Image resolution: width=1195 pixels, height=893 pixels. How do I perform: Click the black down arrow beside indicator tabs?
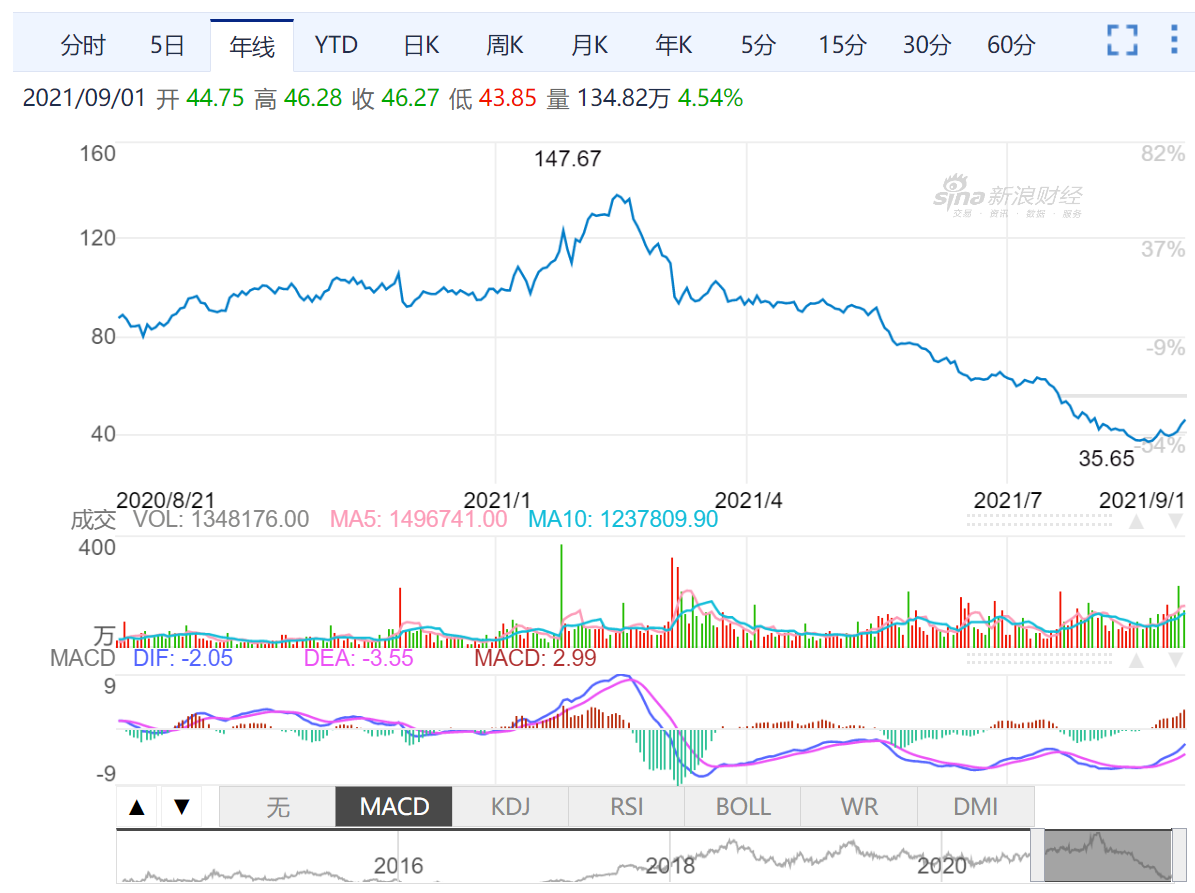click(181, 807)
